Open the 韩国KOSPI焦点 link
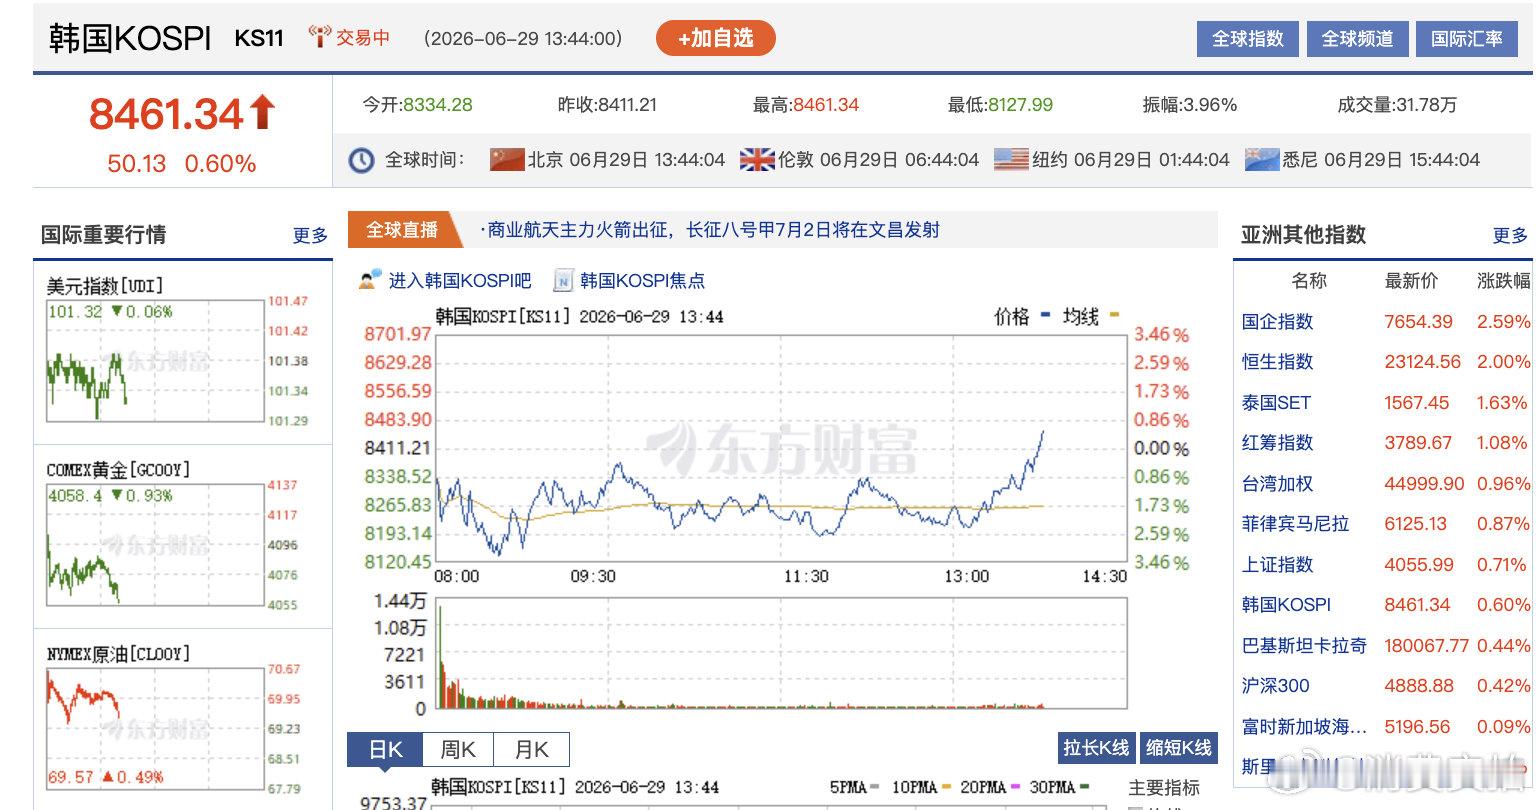This screenshot has height=810, width=1540. click(x=642, y=280)
